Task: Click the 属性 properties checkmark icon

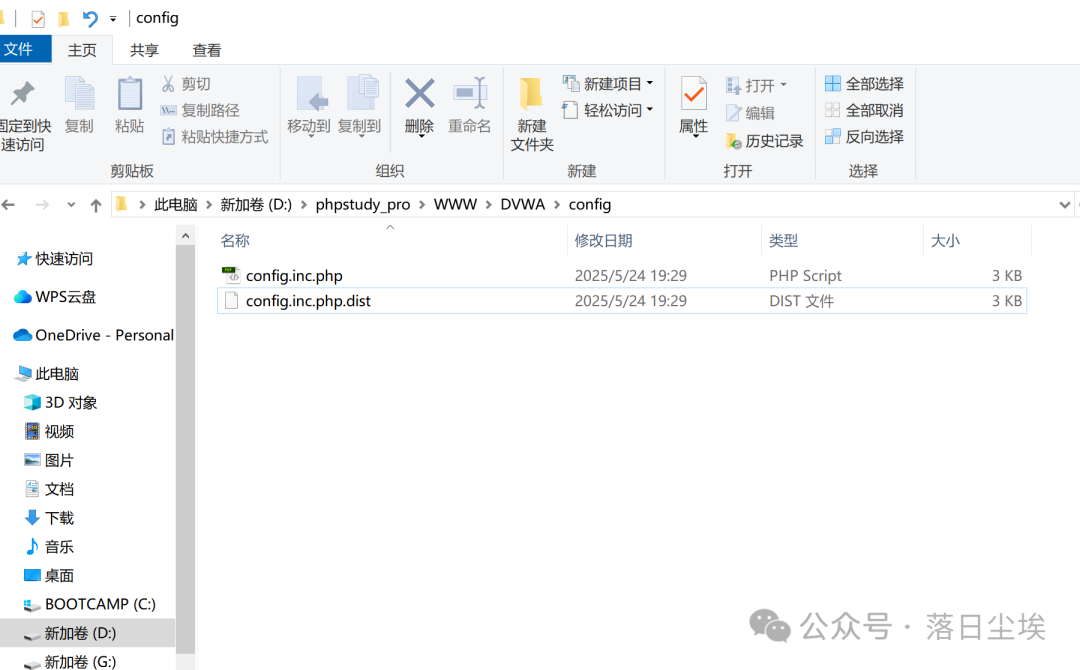Action: coord(694,94)
